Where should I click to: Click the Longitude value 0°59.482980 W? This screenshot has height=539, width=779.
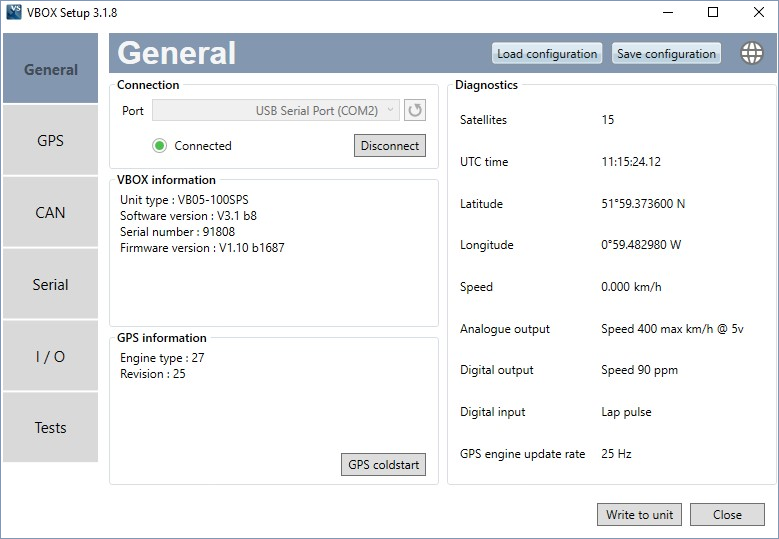tap(641, 245)
